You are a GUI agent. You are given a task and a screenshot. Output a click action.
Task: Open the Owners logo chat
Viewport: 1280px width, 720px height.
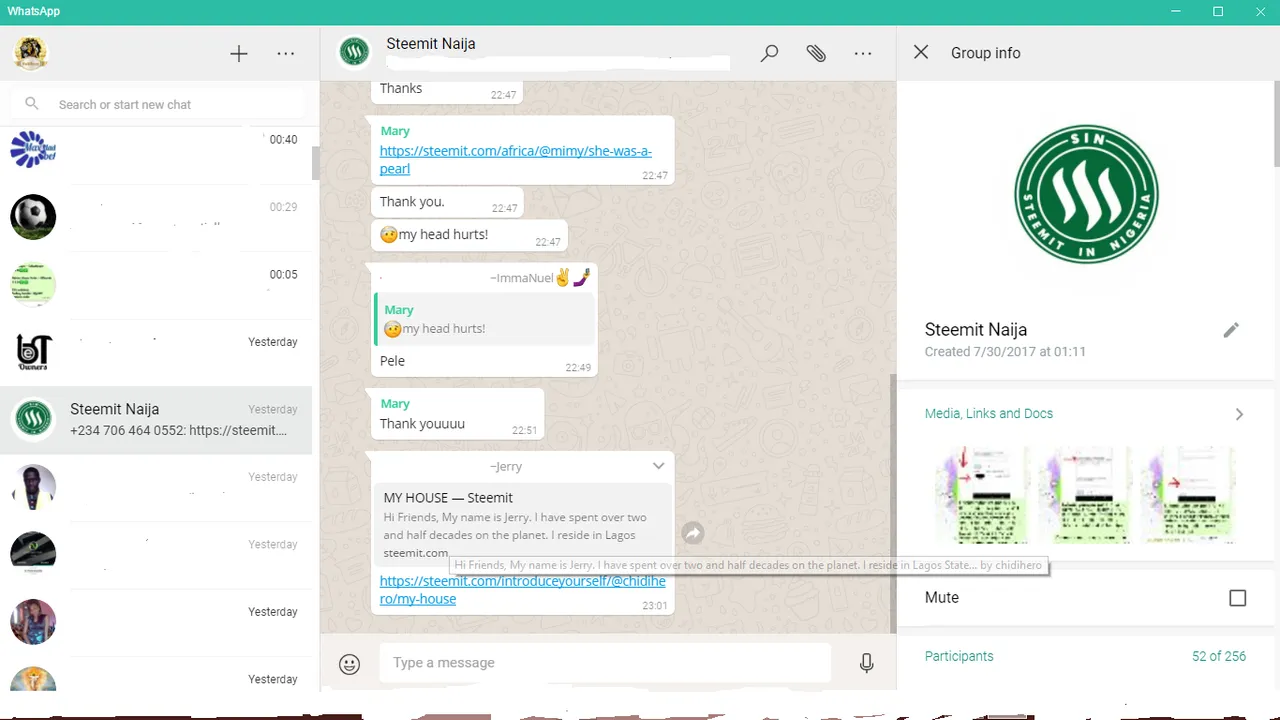click(x=33, y=352)
